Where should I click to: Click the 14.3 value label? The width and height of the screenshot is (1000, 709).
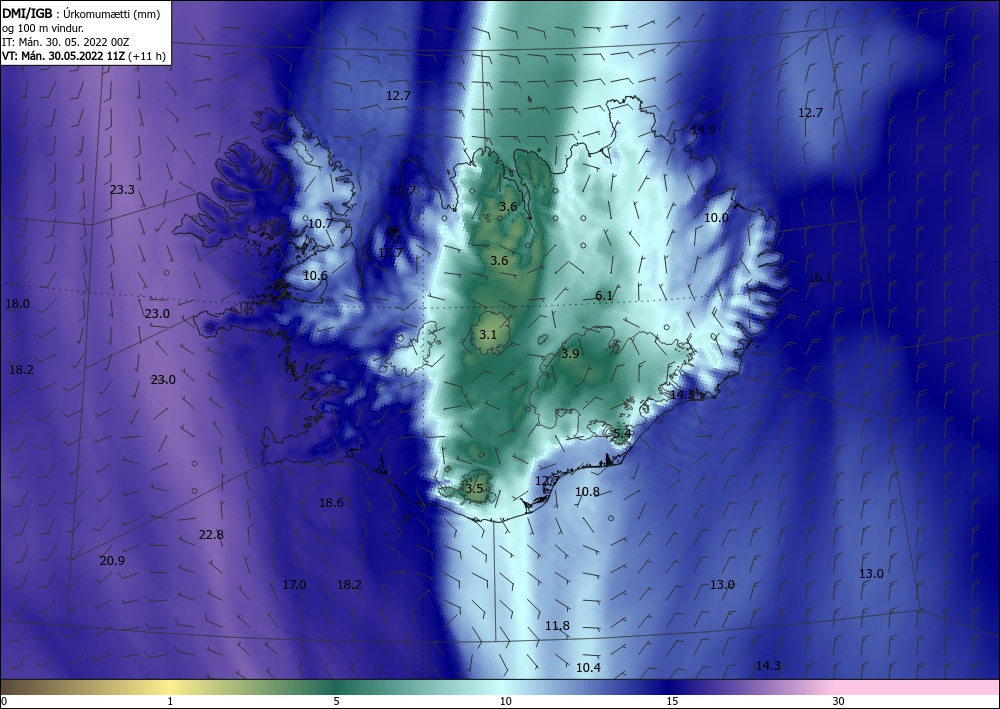click(x=768, y=666)
